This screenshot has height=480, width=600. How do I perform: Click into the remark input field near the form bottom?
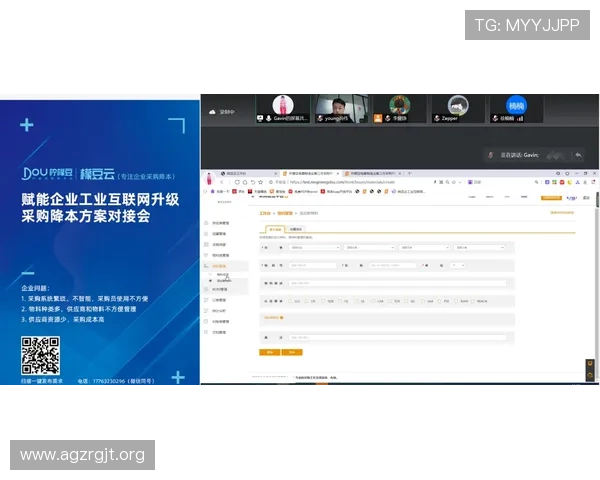coord(398,337)
